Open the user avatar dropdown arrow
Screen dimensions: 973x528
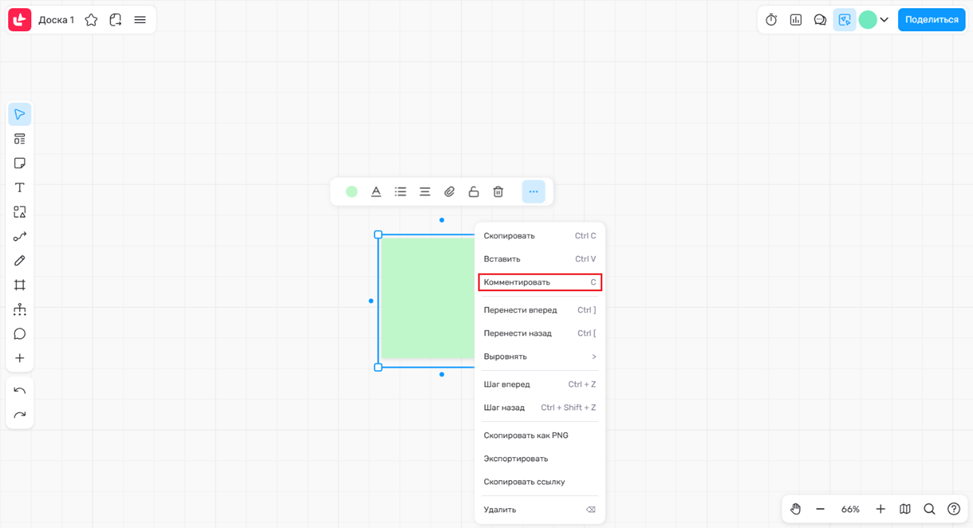884,20
